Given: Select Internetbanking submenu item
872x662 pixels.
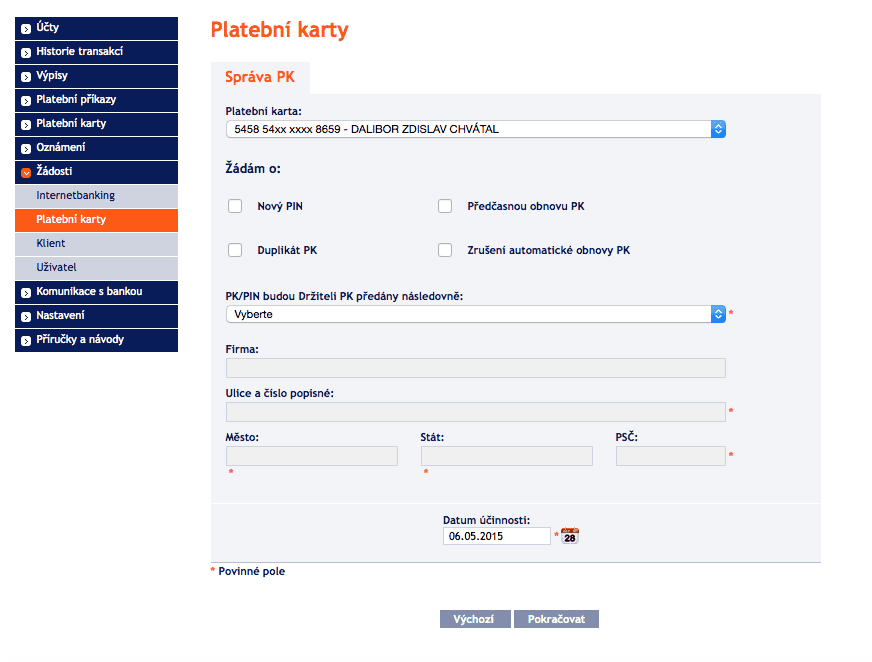Looking at the screenshot, I should pos(96,196).
